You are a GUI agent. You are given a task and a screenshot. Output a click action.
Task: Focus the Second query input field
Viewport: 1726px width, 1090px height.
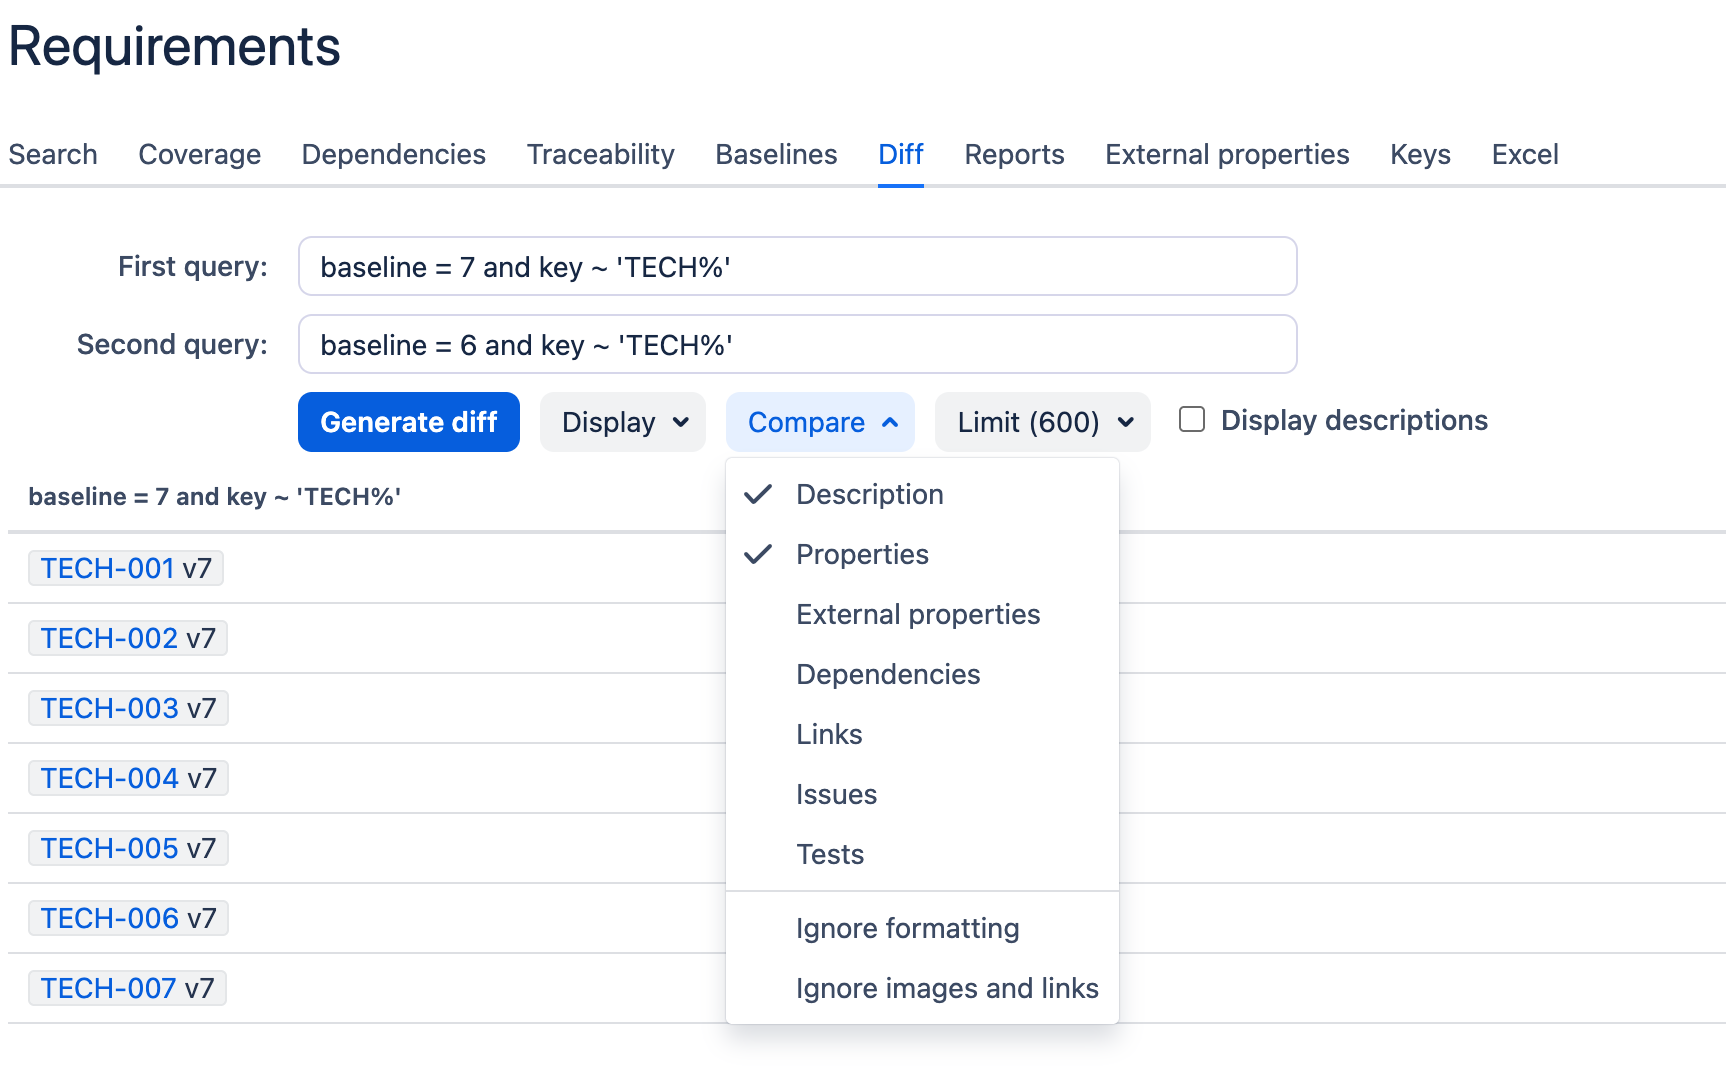797,345
